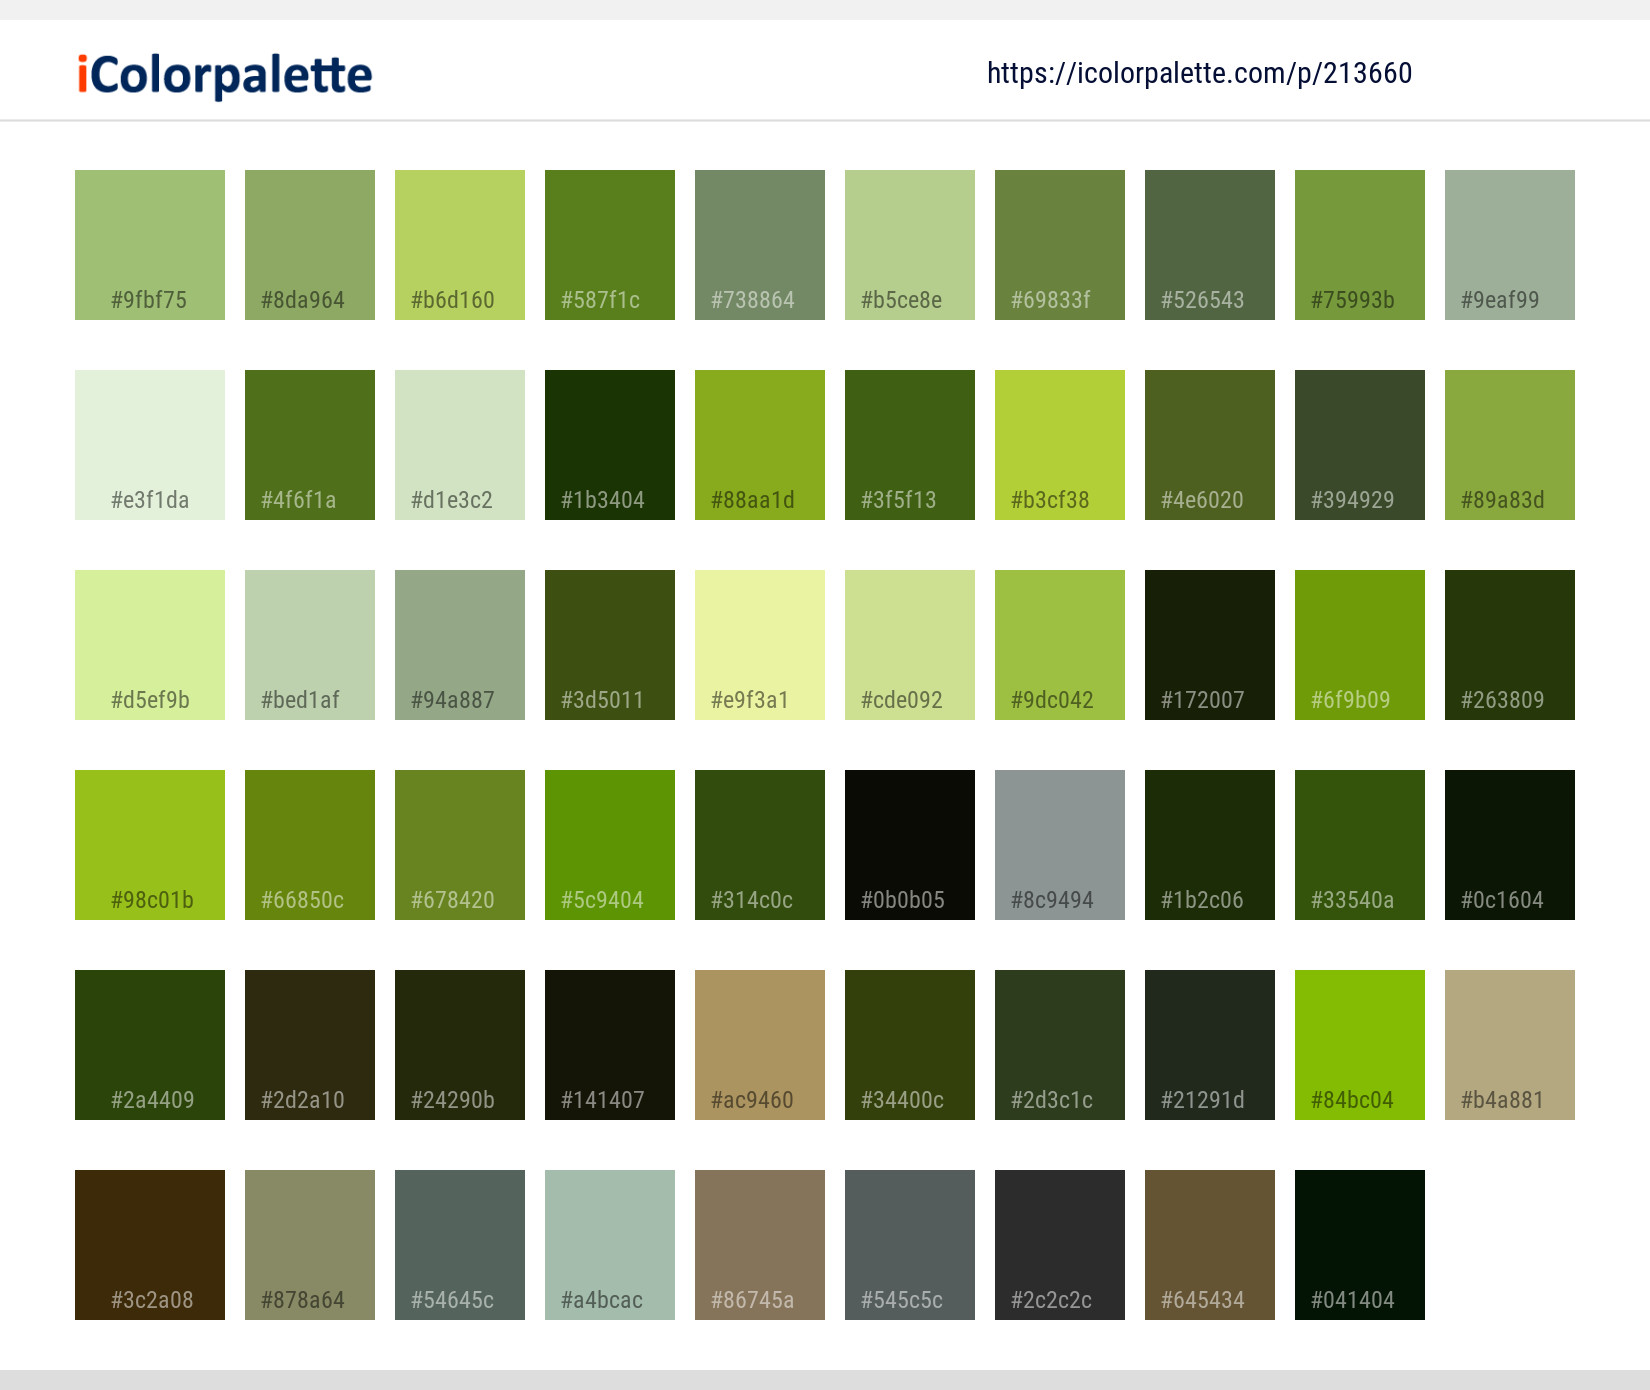
Task: Pick the #9dc042 swatch
Action: click(1060, 645)
